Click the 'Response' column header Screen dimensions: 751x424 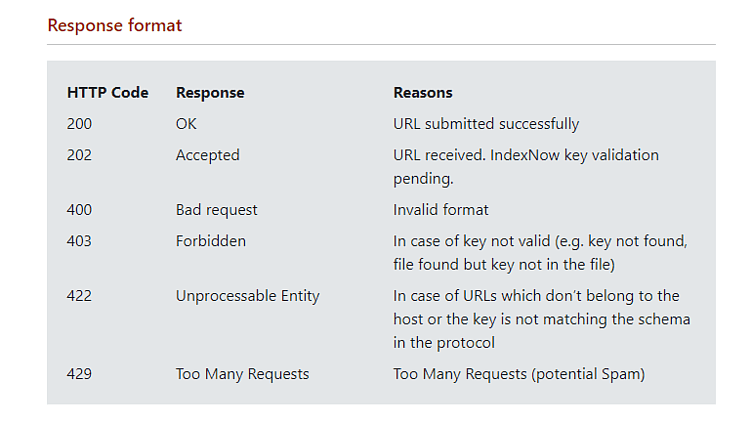210,93
